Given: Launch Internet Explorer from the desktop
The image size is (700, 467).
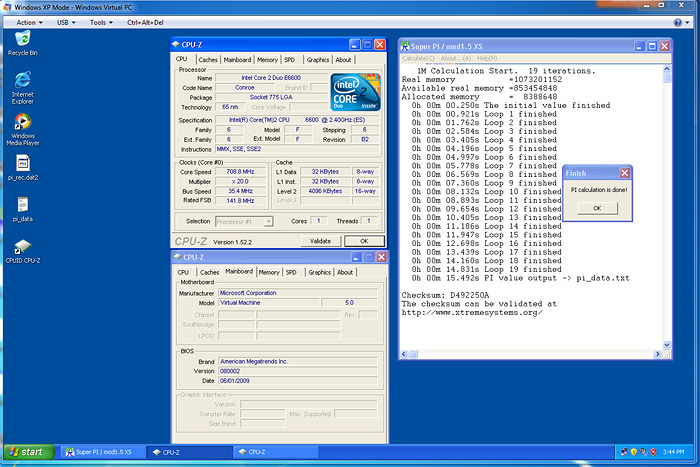Looking at the screenshot, I should pyautogui.click(x=22, y=82).
